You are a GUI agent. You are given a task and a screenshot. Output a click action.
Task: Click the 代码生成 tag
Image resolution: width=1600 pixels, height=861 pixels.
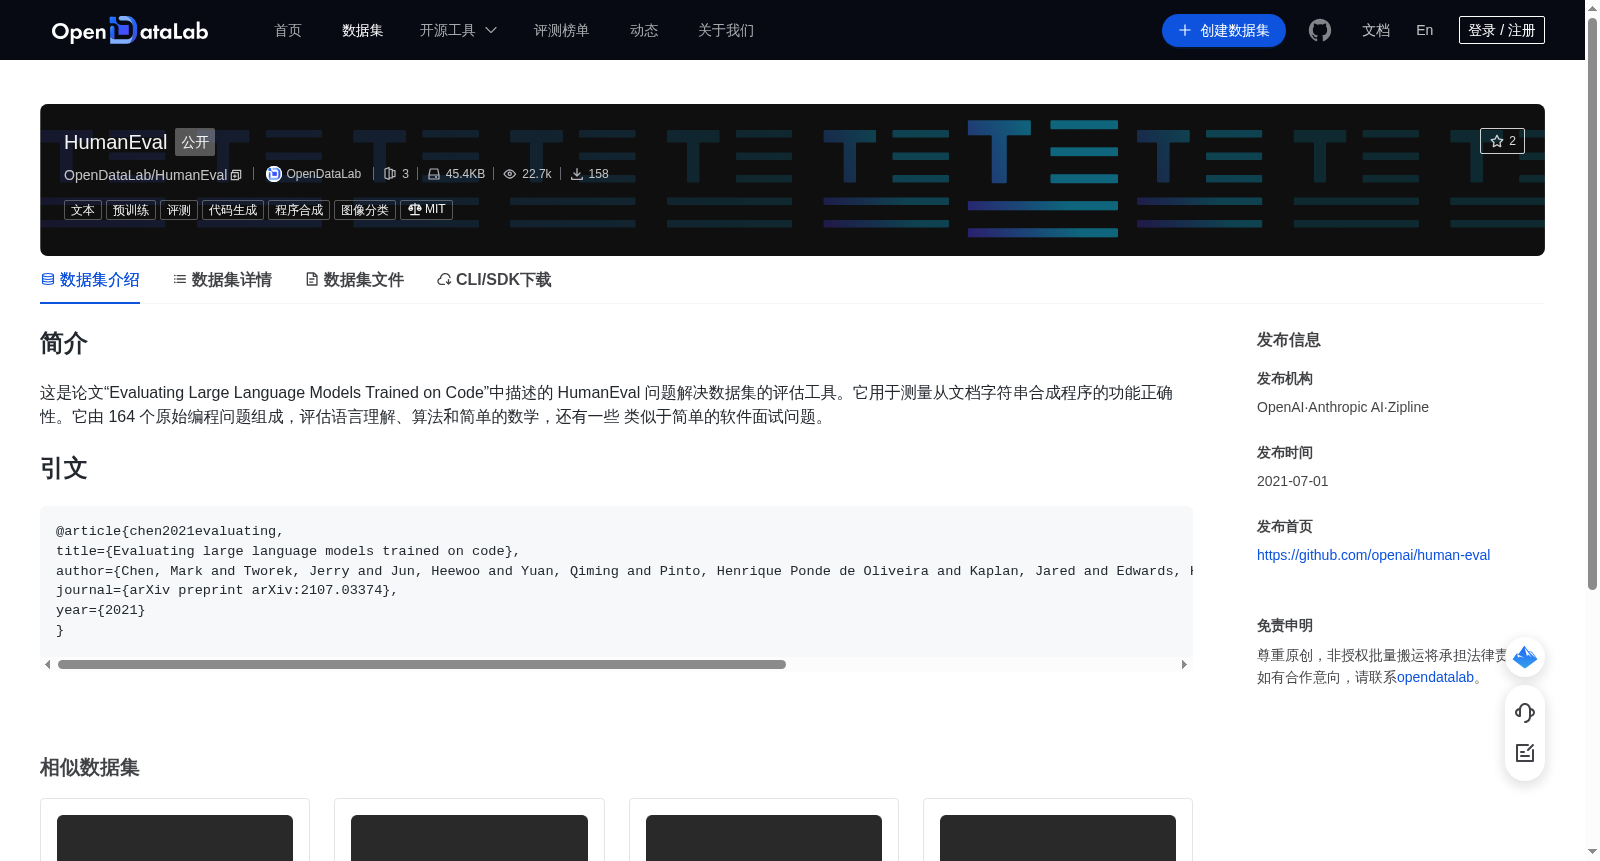pyautogui.click(x=233, y=210)
